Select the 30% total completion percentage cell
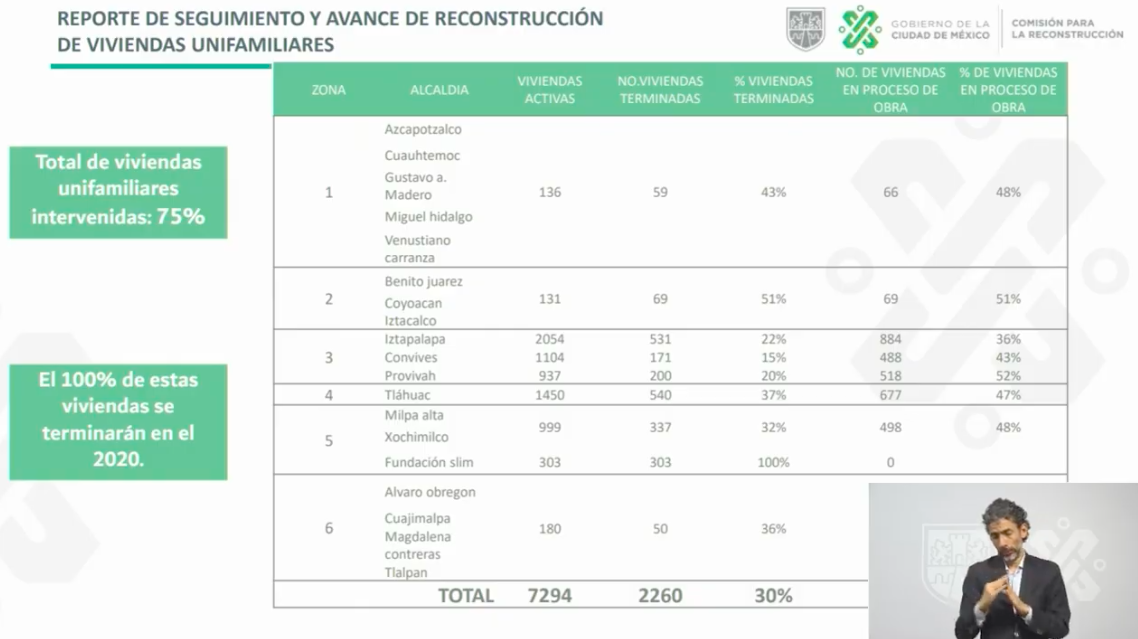1138x639 pixels. [x=772, y=594]
